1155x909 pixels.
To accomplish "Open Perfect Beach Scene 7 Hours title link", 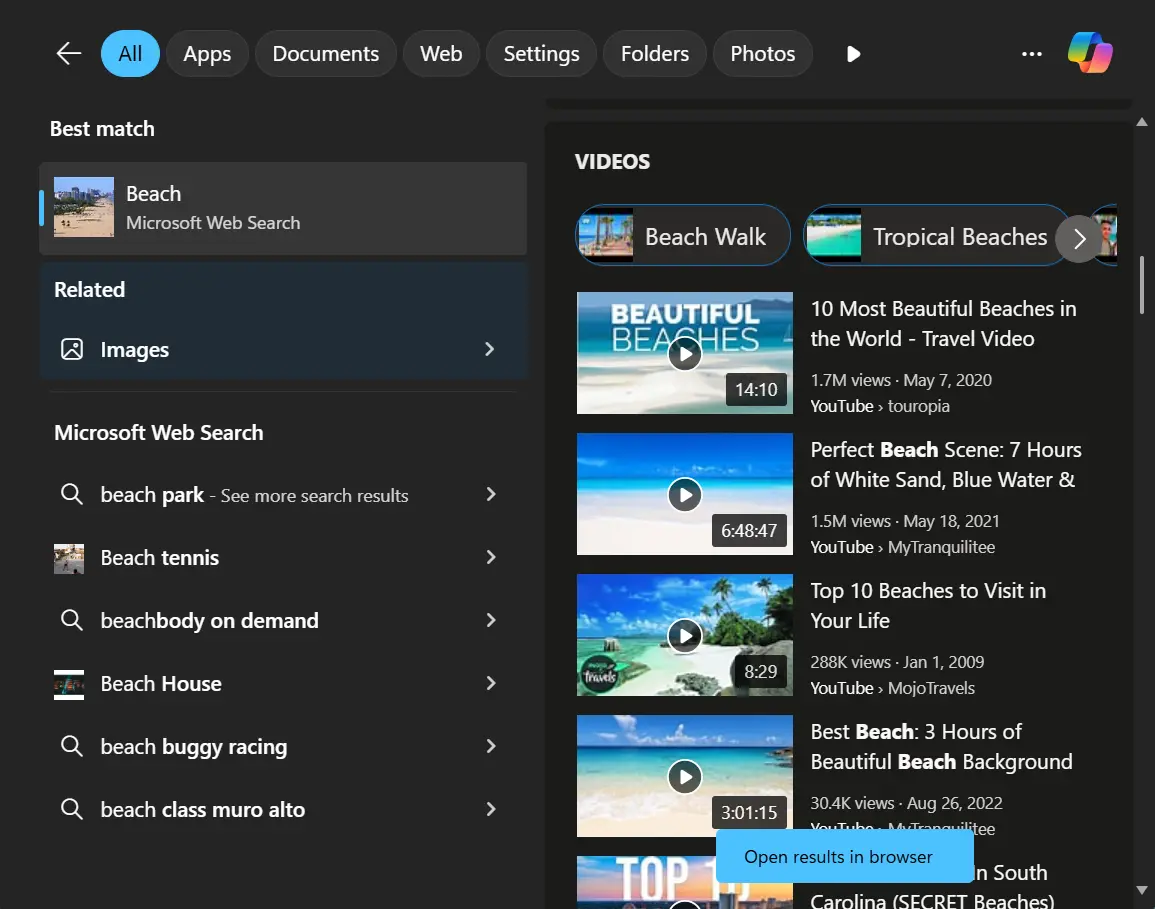I will click(946, 465).
